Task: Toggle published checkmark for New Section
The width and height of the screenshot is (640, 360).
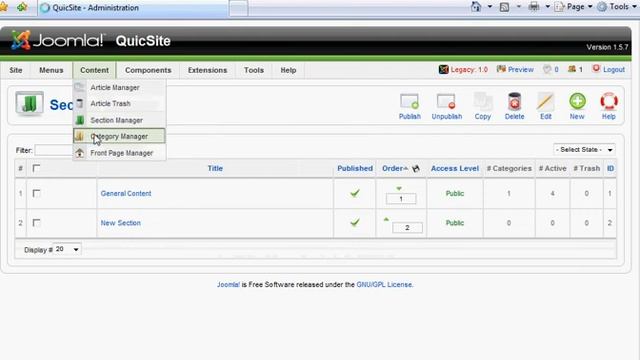Action: [355, 222]
